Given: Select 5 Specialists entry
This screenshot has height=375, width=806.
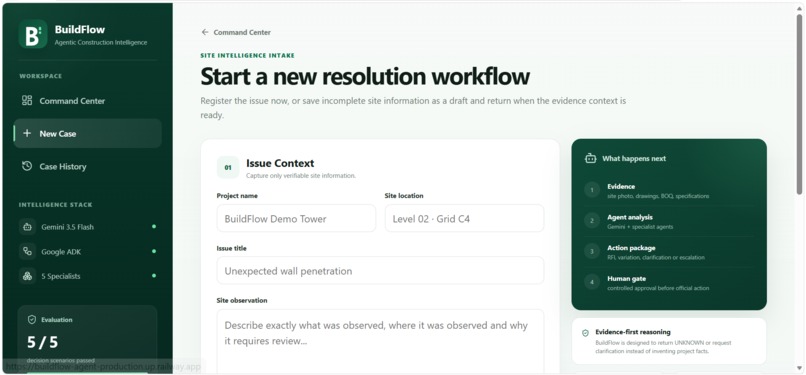Looking at the screenshot, I should click(87, 276).
